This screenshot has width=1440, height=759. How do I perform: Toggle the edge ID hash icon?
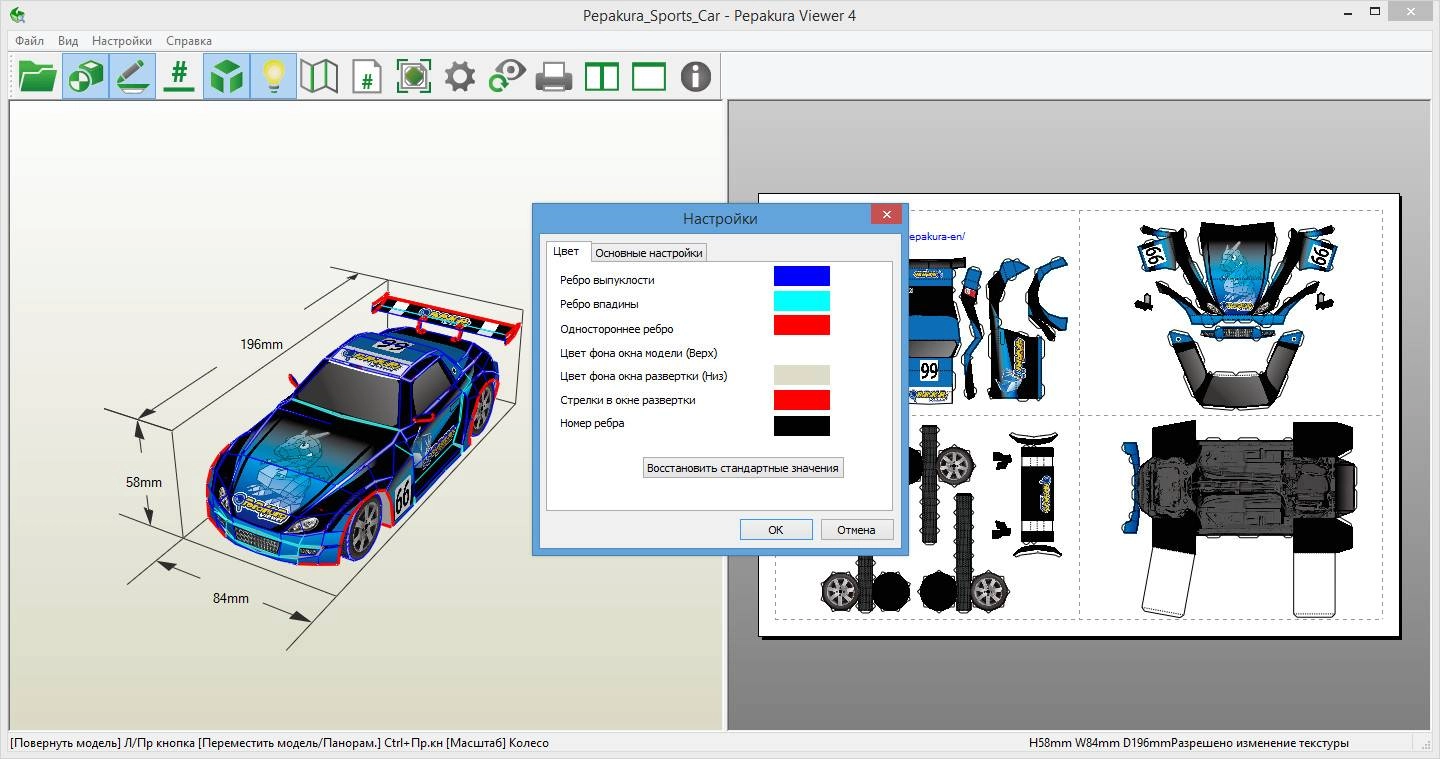tap(179, 76)
